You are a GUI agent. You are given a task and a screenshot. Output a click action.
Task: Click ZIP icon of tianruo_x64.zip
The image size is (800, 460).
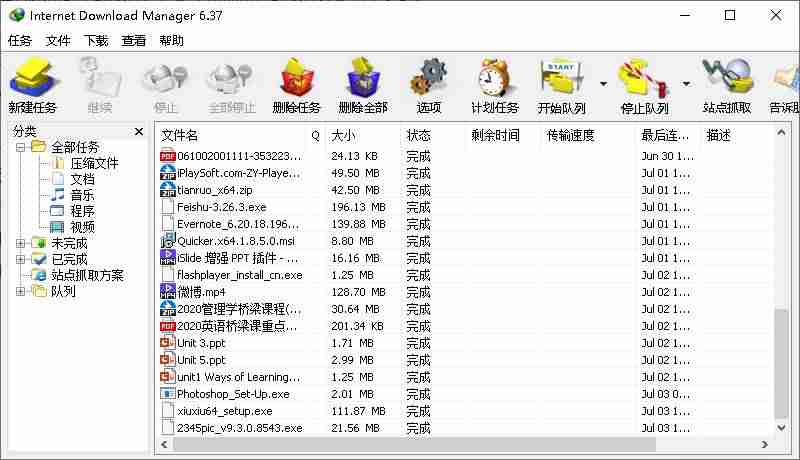(168, 190)
